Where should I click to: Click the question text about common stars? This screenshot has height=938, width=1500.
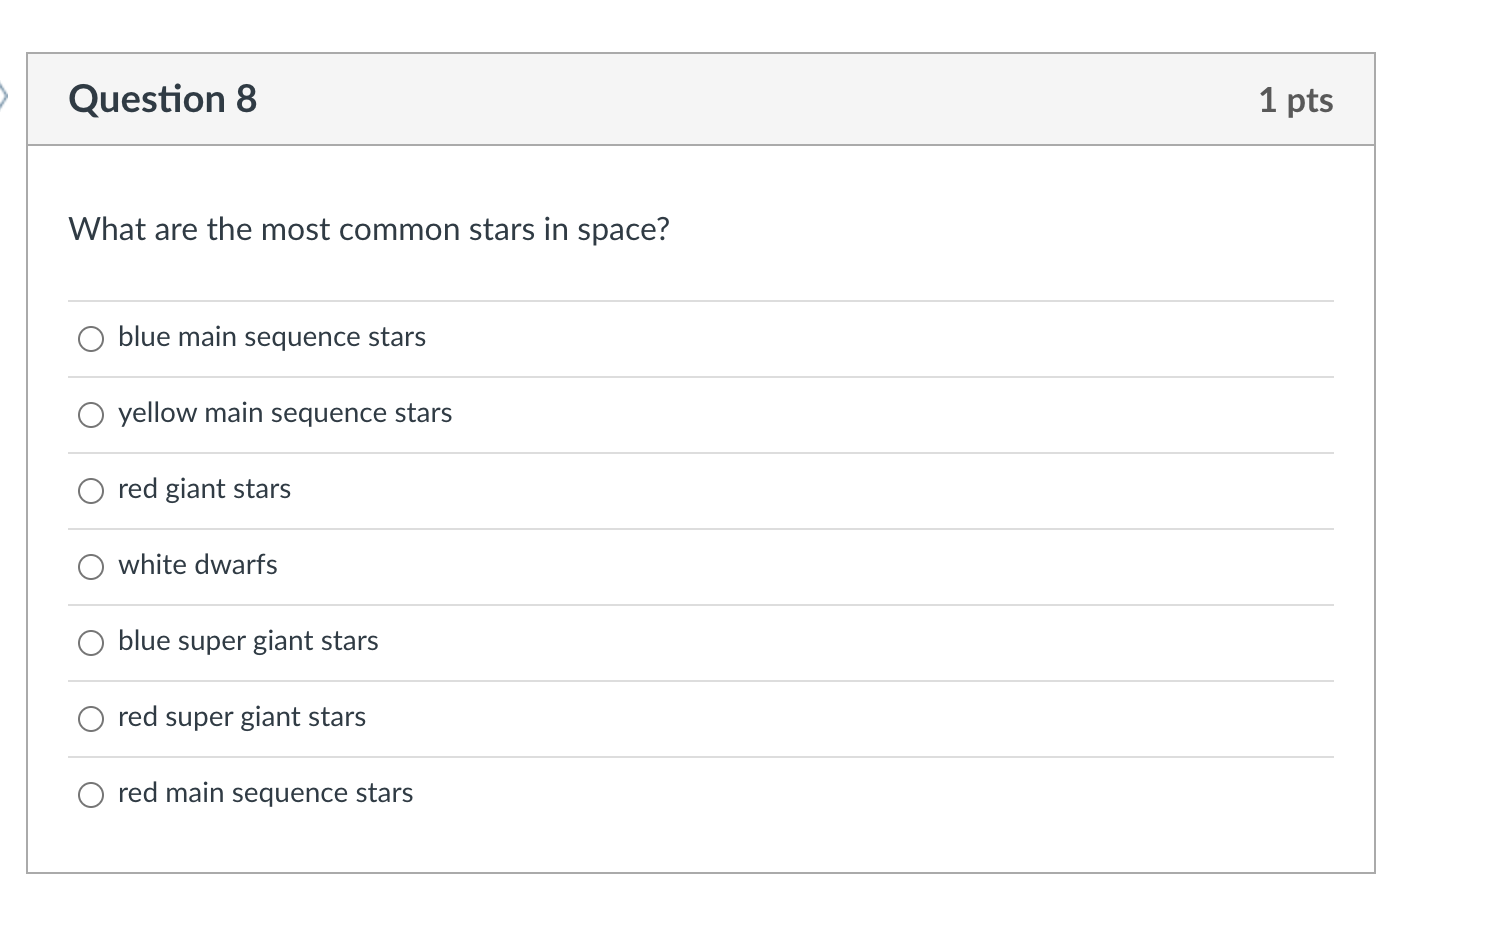[368, 229]
